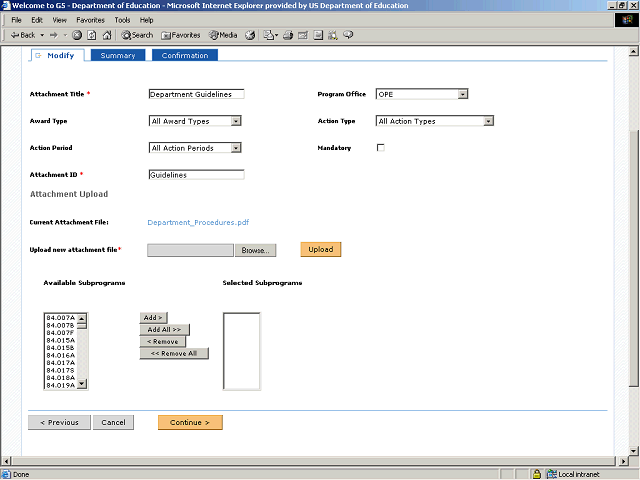Open the Favorites menu
The height and width of the screenshot is (480, 640).
tap(91, 20)
